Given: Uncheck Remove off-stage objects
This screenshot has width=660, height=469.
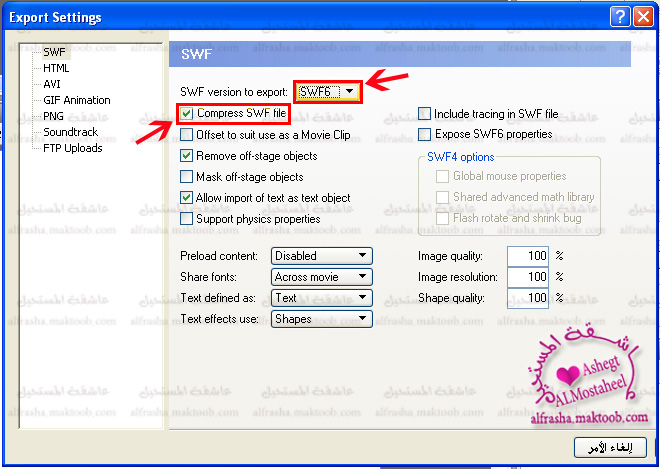Looking at the screenshot, I should pos(187,156).
